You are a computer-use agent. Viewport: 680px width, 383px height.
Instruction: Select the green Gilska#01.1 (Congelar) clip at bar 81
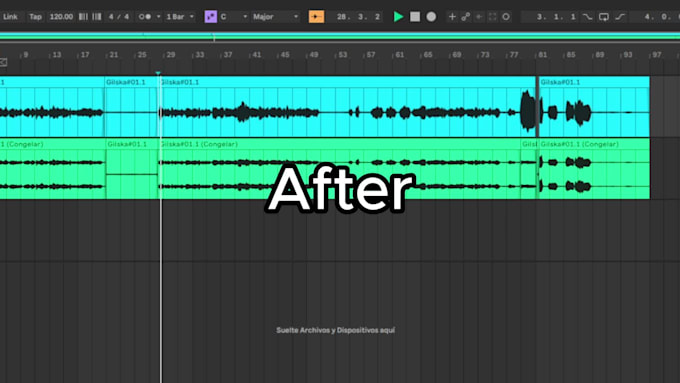point(594,169)
